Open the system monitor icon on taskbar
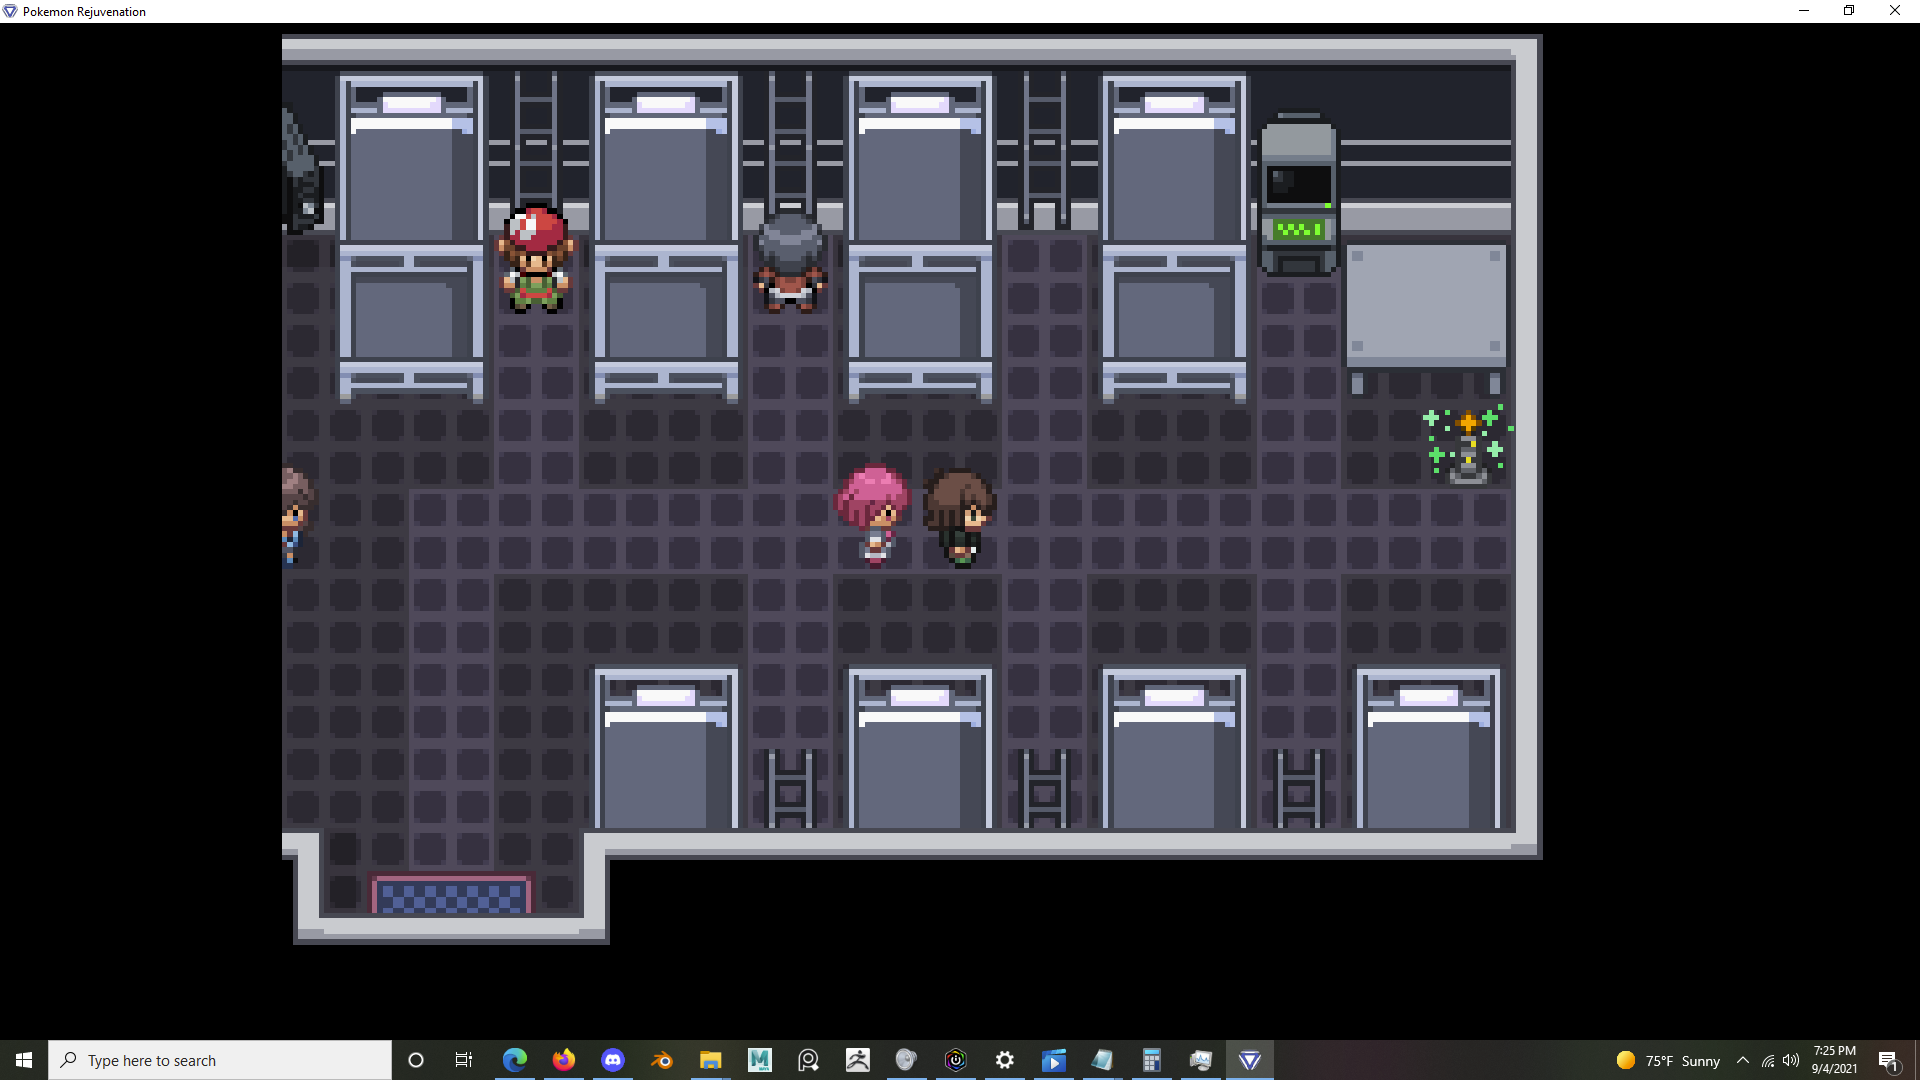The width and height of the screenshot is (1920, 1080). click(1201, 1060)
